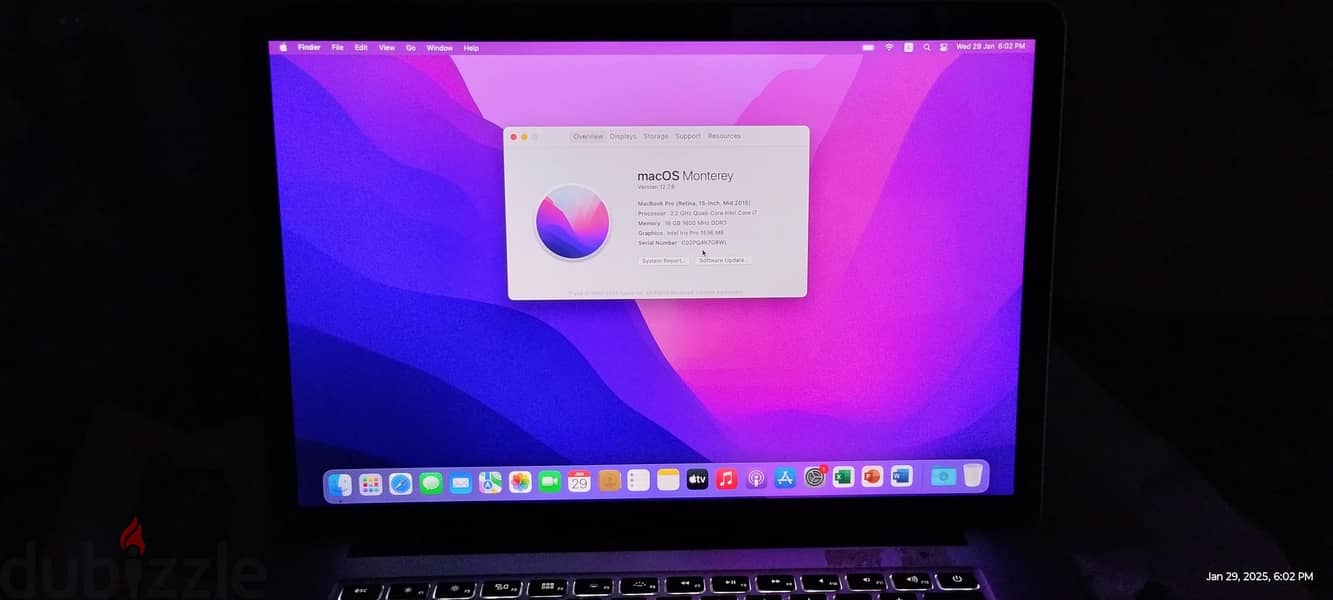Check battery status in menu bar
The width and height of the screenshot is (1333, 600).
click(868, 47)
